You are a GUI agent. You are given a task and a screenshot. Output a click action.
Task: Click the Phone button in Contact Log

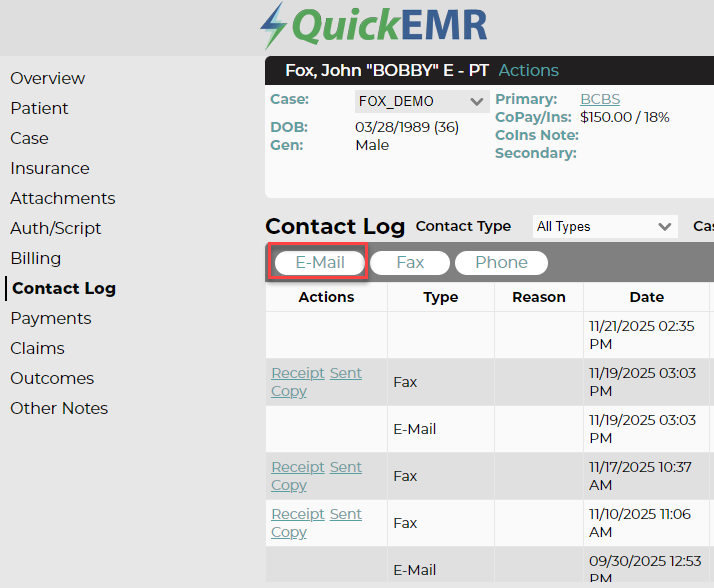(x=501, y=262)
